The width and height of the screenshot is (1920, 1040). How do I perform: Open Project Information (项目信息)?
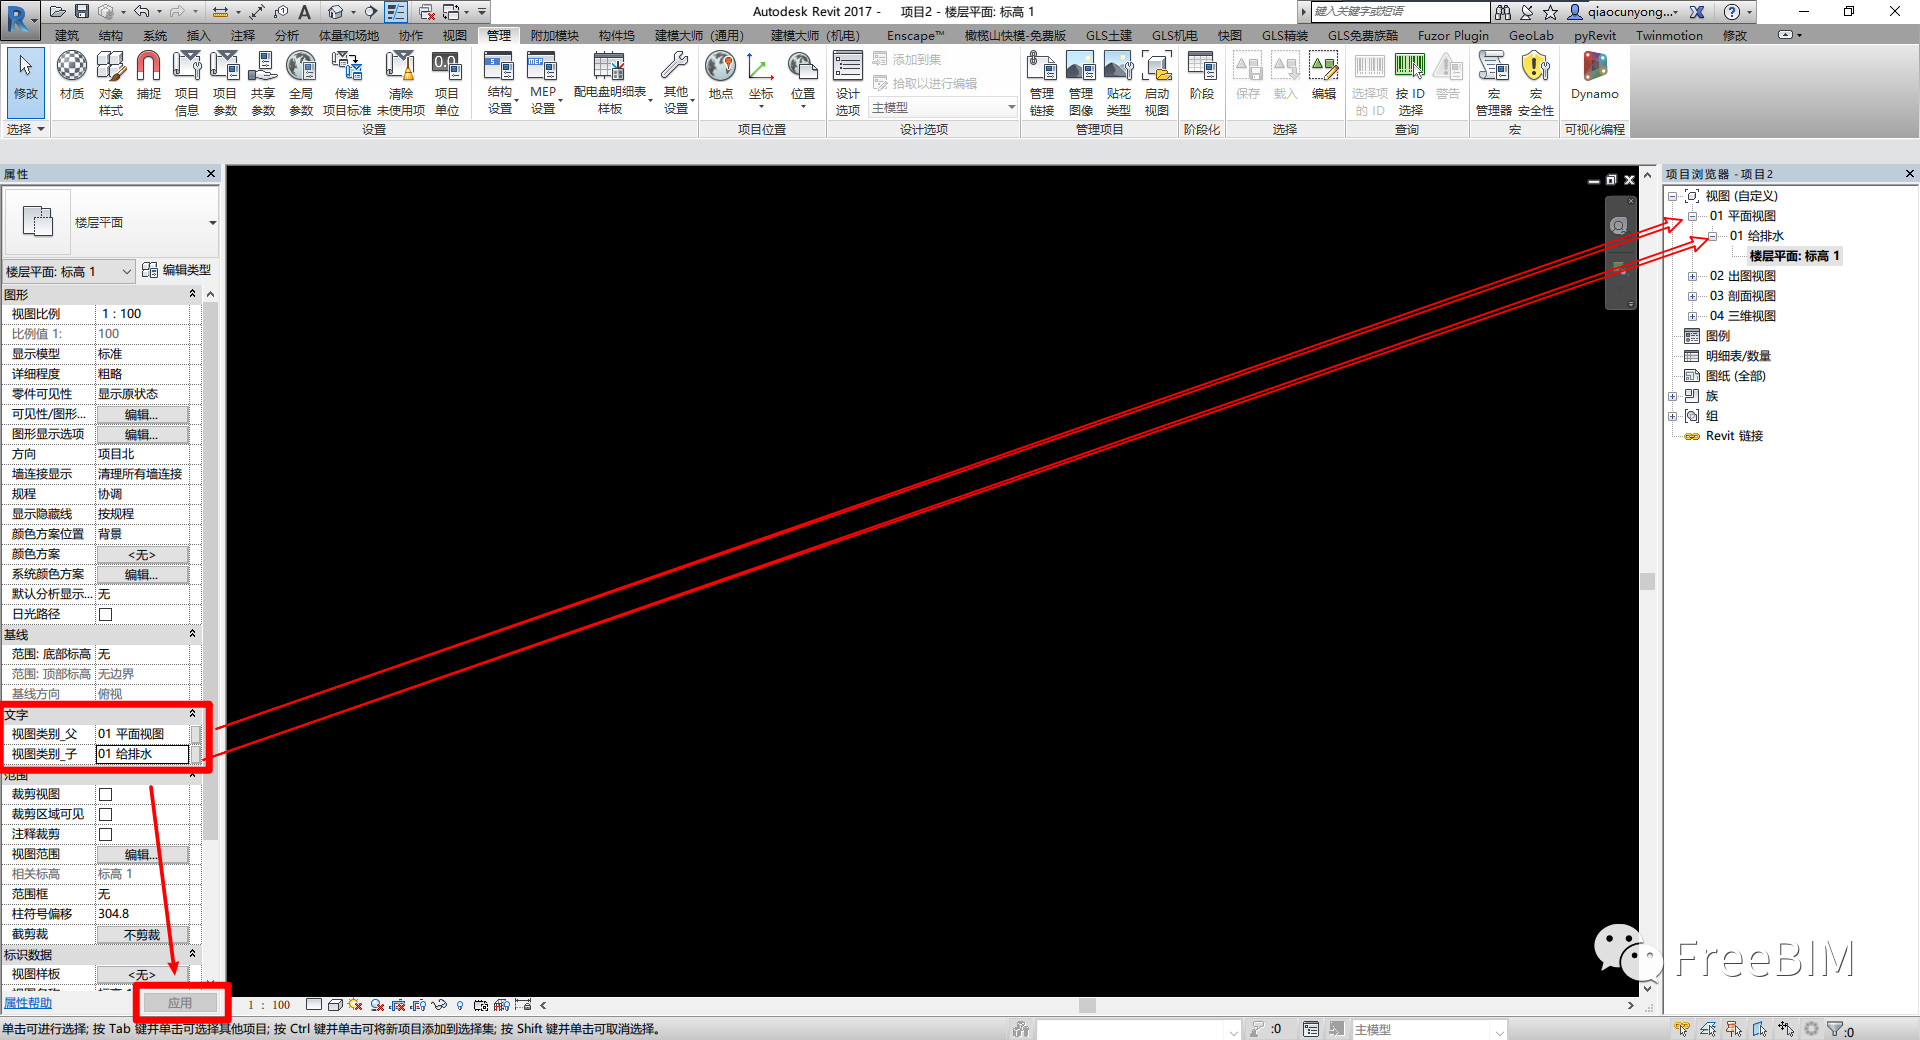coord(187,82)
